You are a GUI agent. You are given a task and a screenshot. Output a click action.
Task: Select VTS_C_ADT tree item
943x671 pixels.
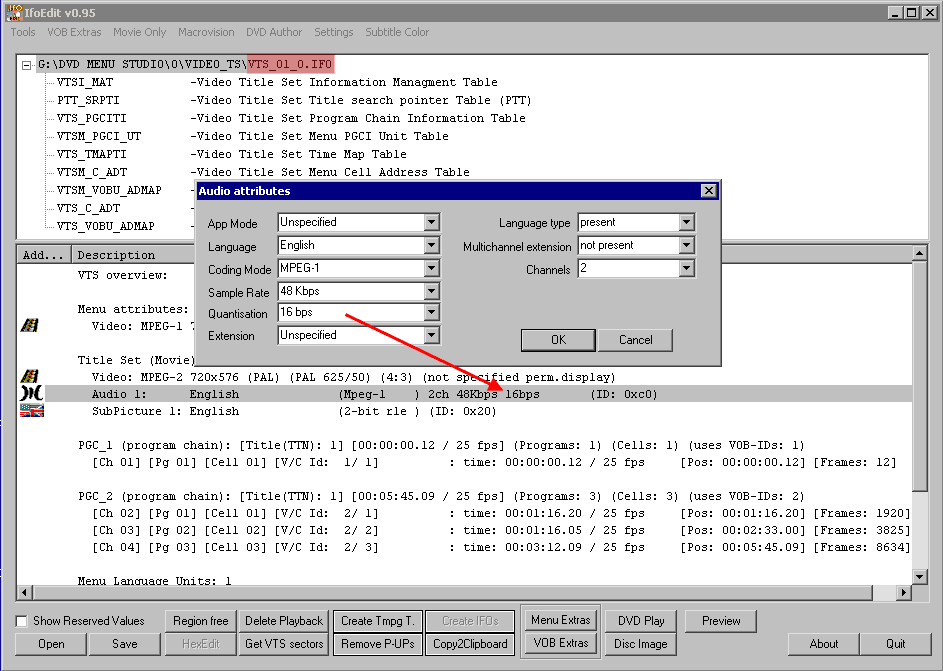tap(88, 209)
